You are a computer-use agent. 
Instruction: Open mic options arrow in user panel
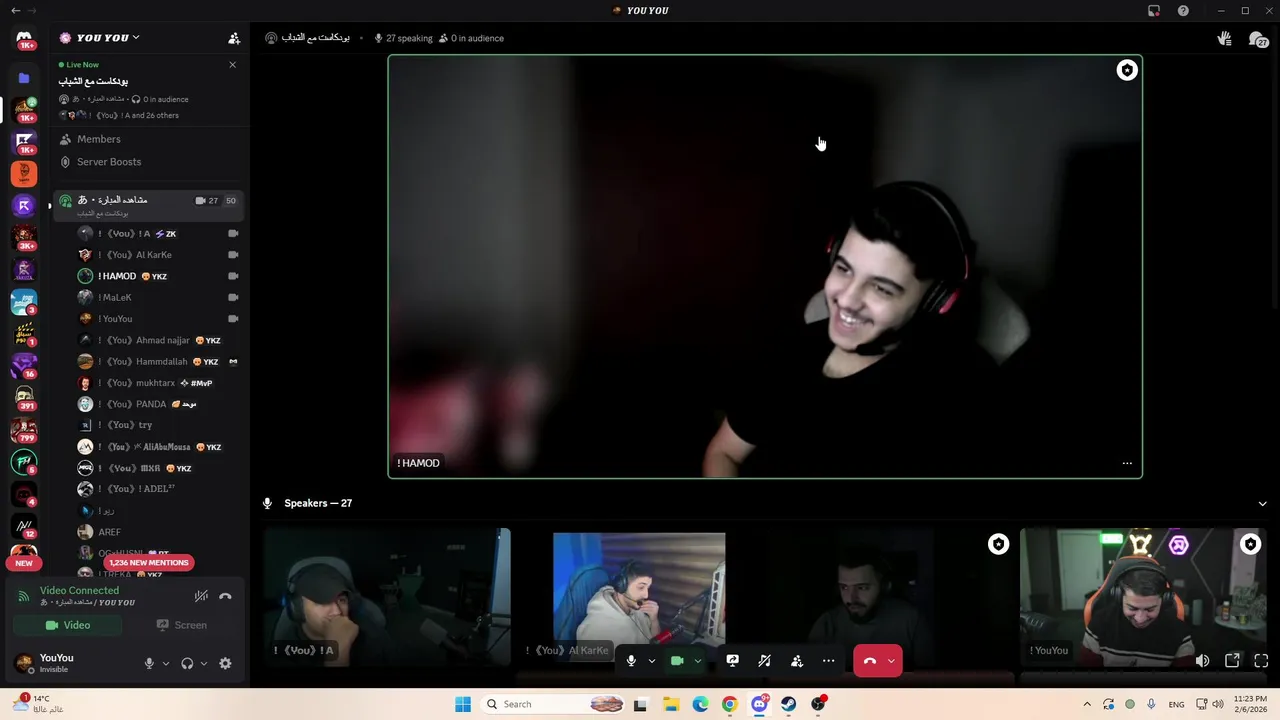pyautogui.click(x=166, y=663)
